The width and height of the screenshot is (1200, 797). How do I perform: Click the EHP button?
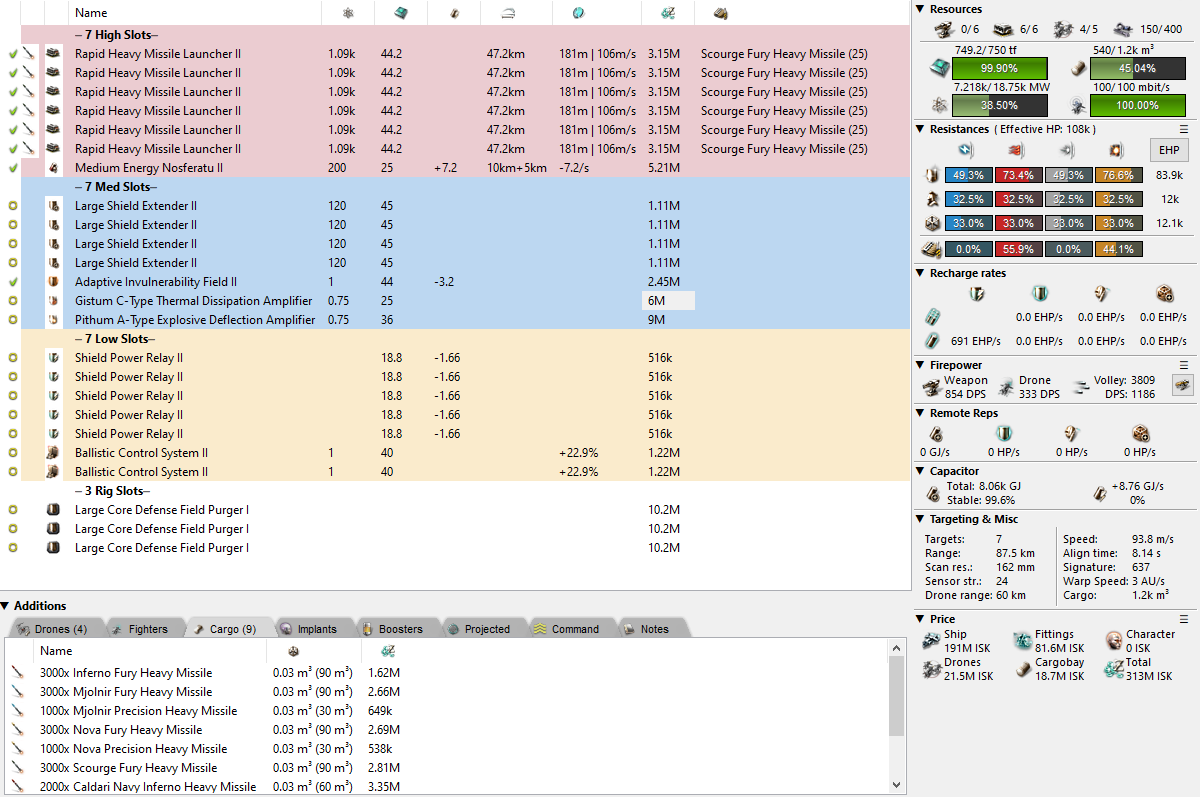click(x=1167, y=150)
